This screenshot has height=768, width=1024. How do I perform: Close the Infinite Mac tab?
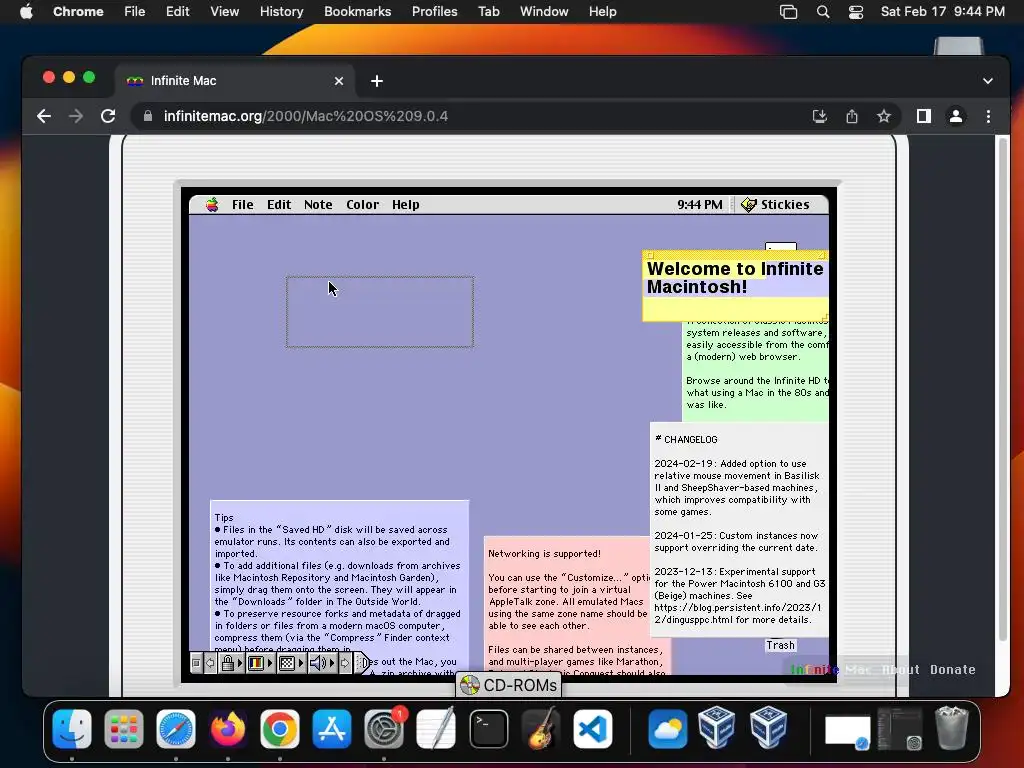pyautogui.click(x=338, y=81)
